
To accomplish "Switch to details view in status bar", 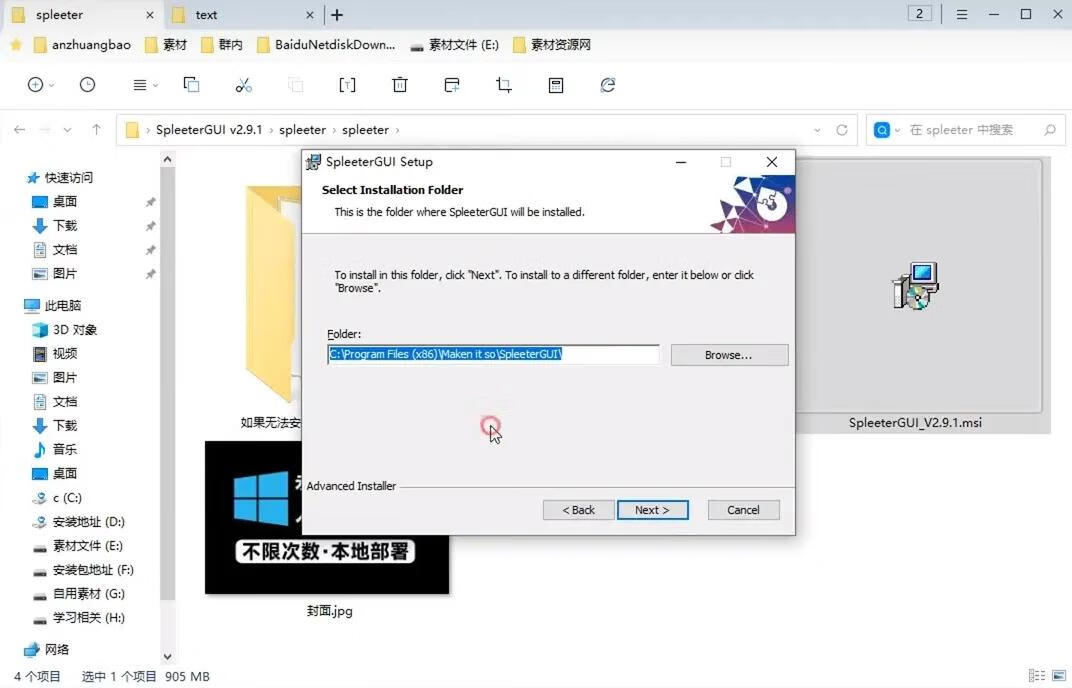I will (1037, 676).
